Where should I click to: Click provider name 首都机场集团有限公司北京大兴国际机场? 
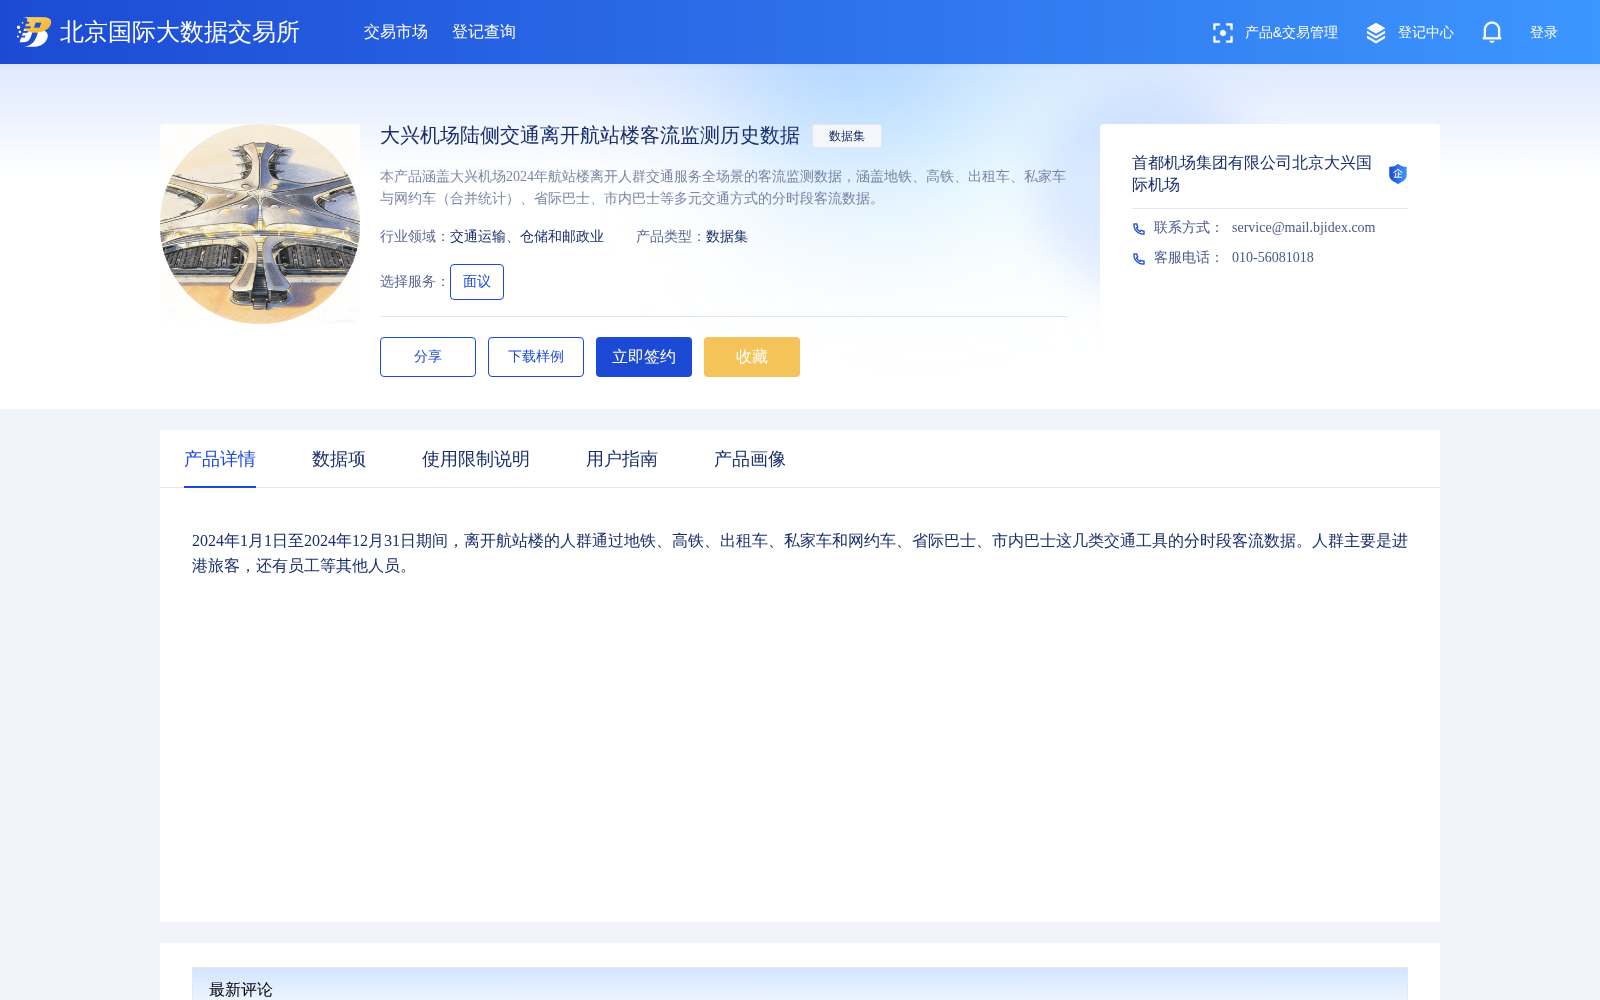coord(1252,174)
